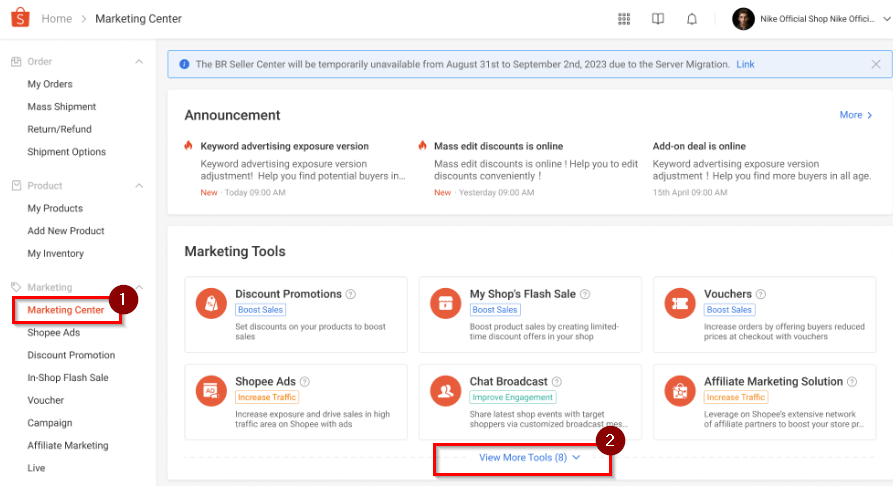The height and width of the screenshot is (486, 893).
Task: Open Shopee Ads sidebar item
Action: [54, 333]
